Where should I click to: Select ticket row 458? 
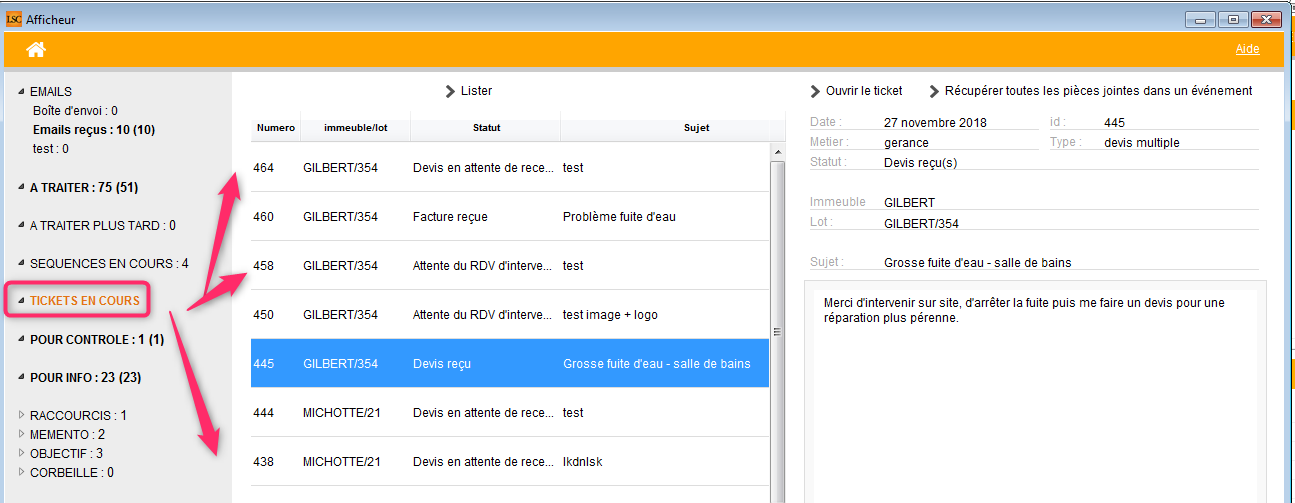[x=510, y=266]
